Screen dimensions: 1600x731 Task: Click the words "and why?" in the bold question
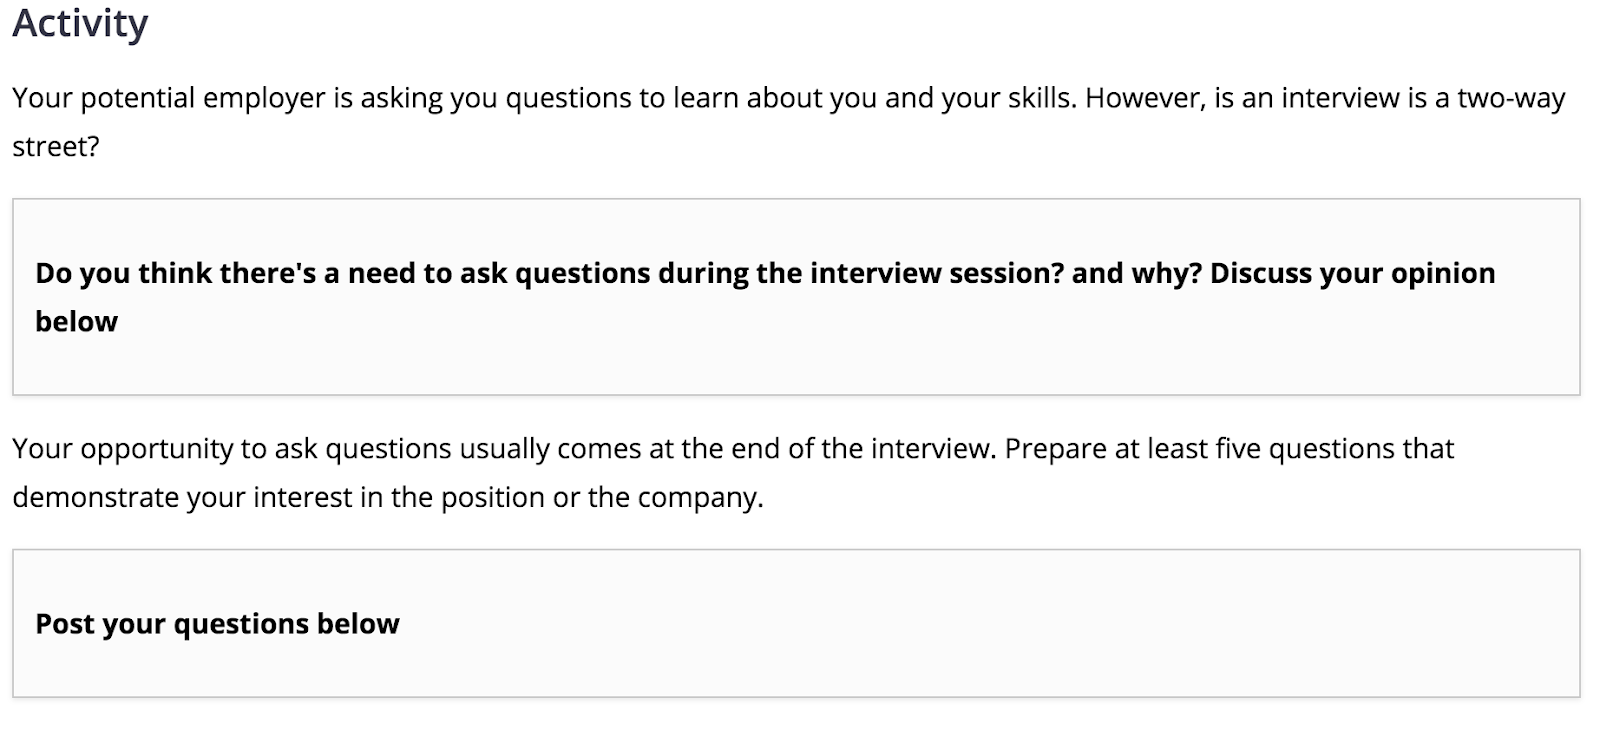[x=1137, y=273]
